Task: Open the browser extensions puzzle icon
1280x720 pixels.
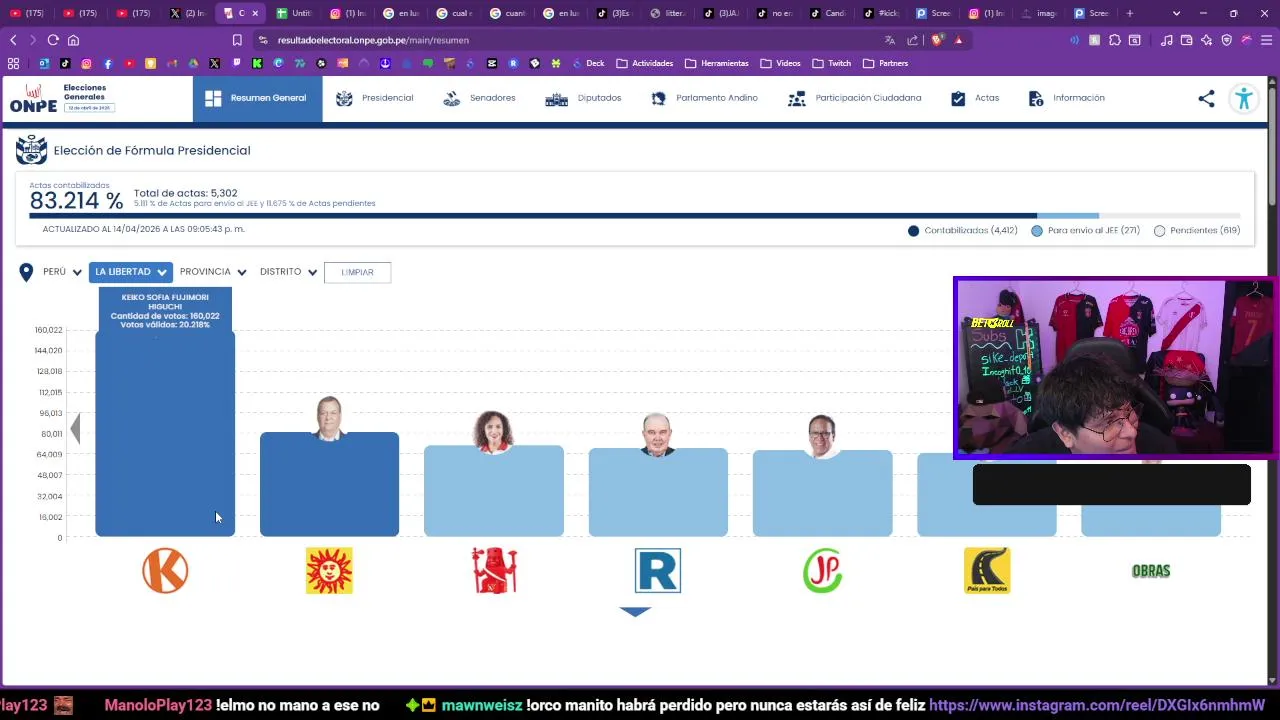Action: pos(1114,40)
